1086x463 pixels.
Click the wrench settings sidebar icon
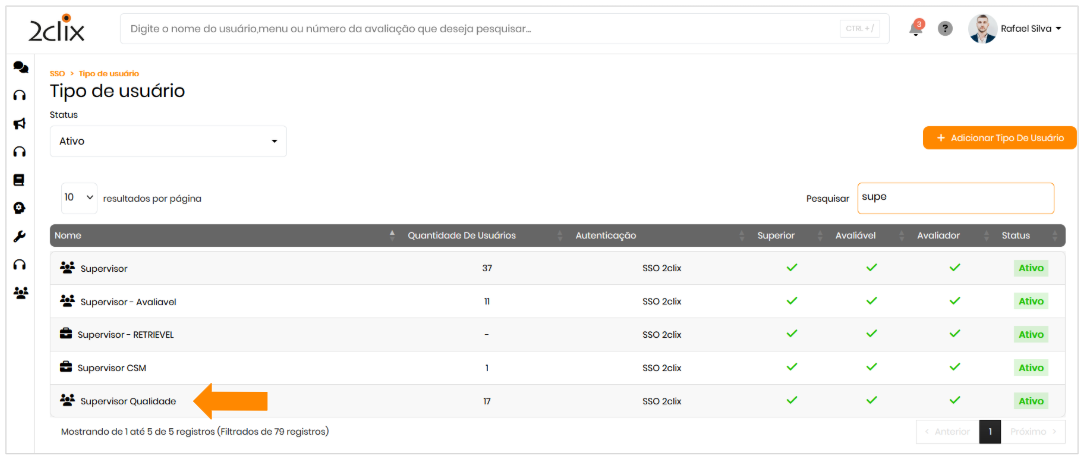pos(19,237)
